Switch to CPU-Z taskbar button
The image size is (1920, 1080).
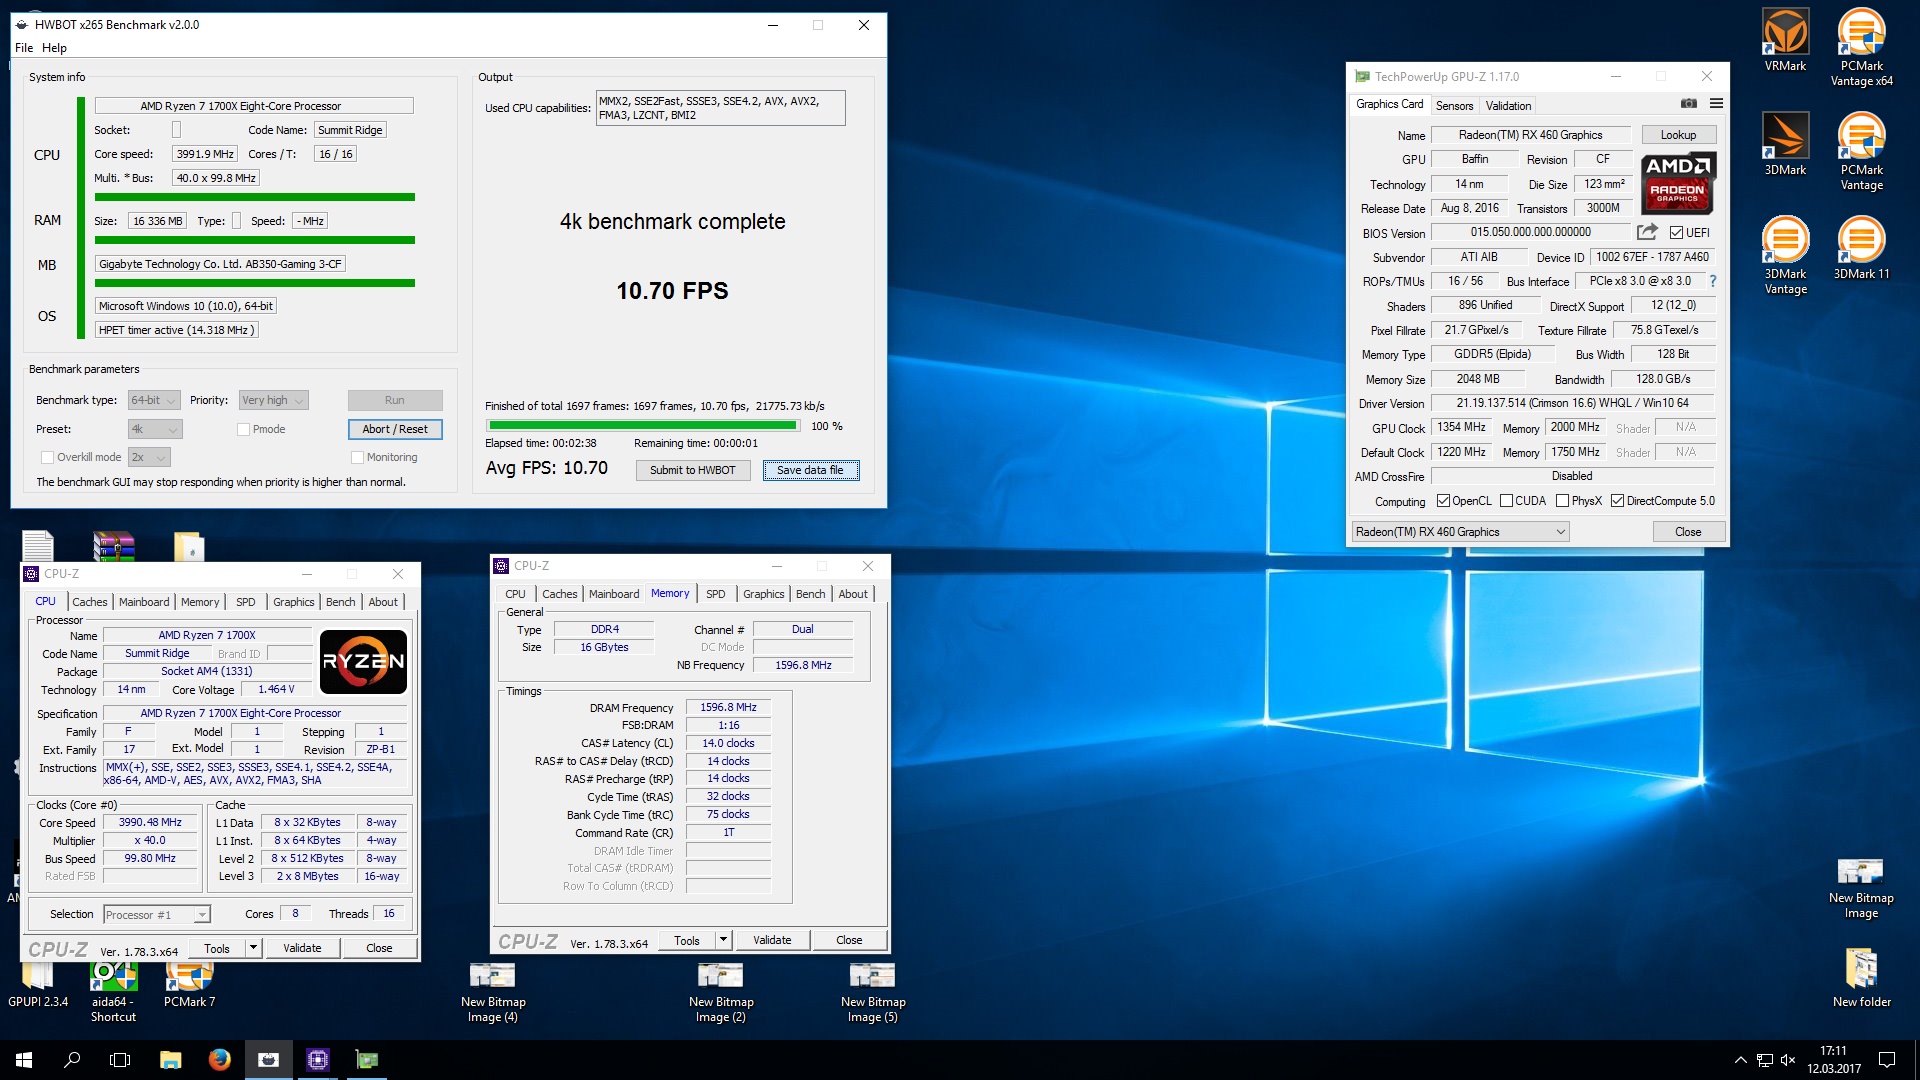pos(318,1060)
